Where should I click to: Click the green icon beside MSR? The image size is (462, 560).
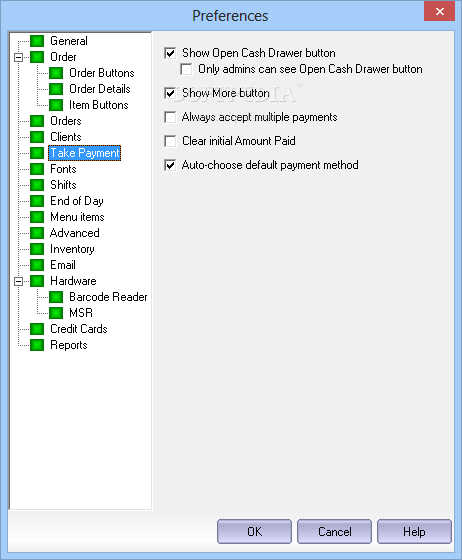[x=56, y=313]
